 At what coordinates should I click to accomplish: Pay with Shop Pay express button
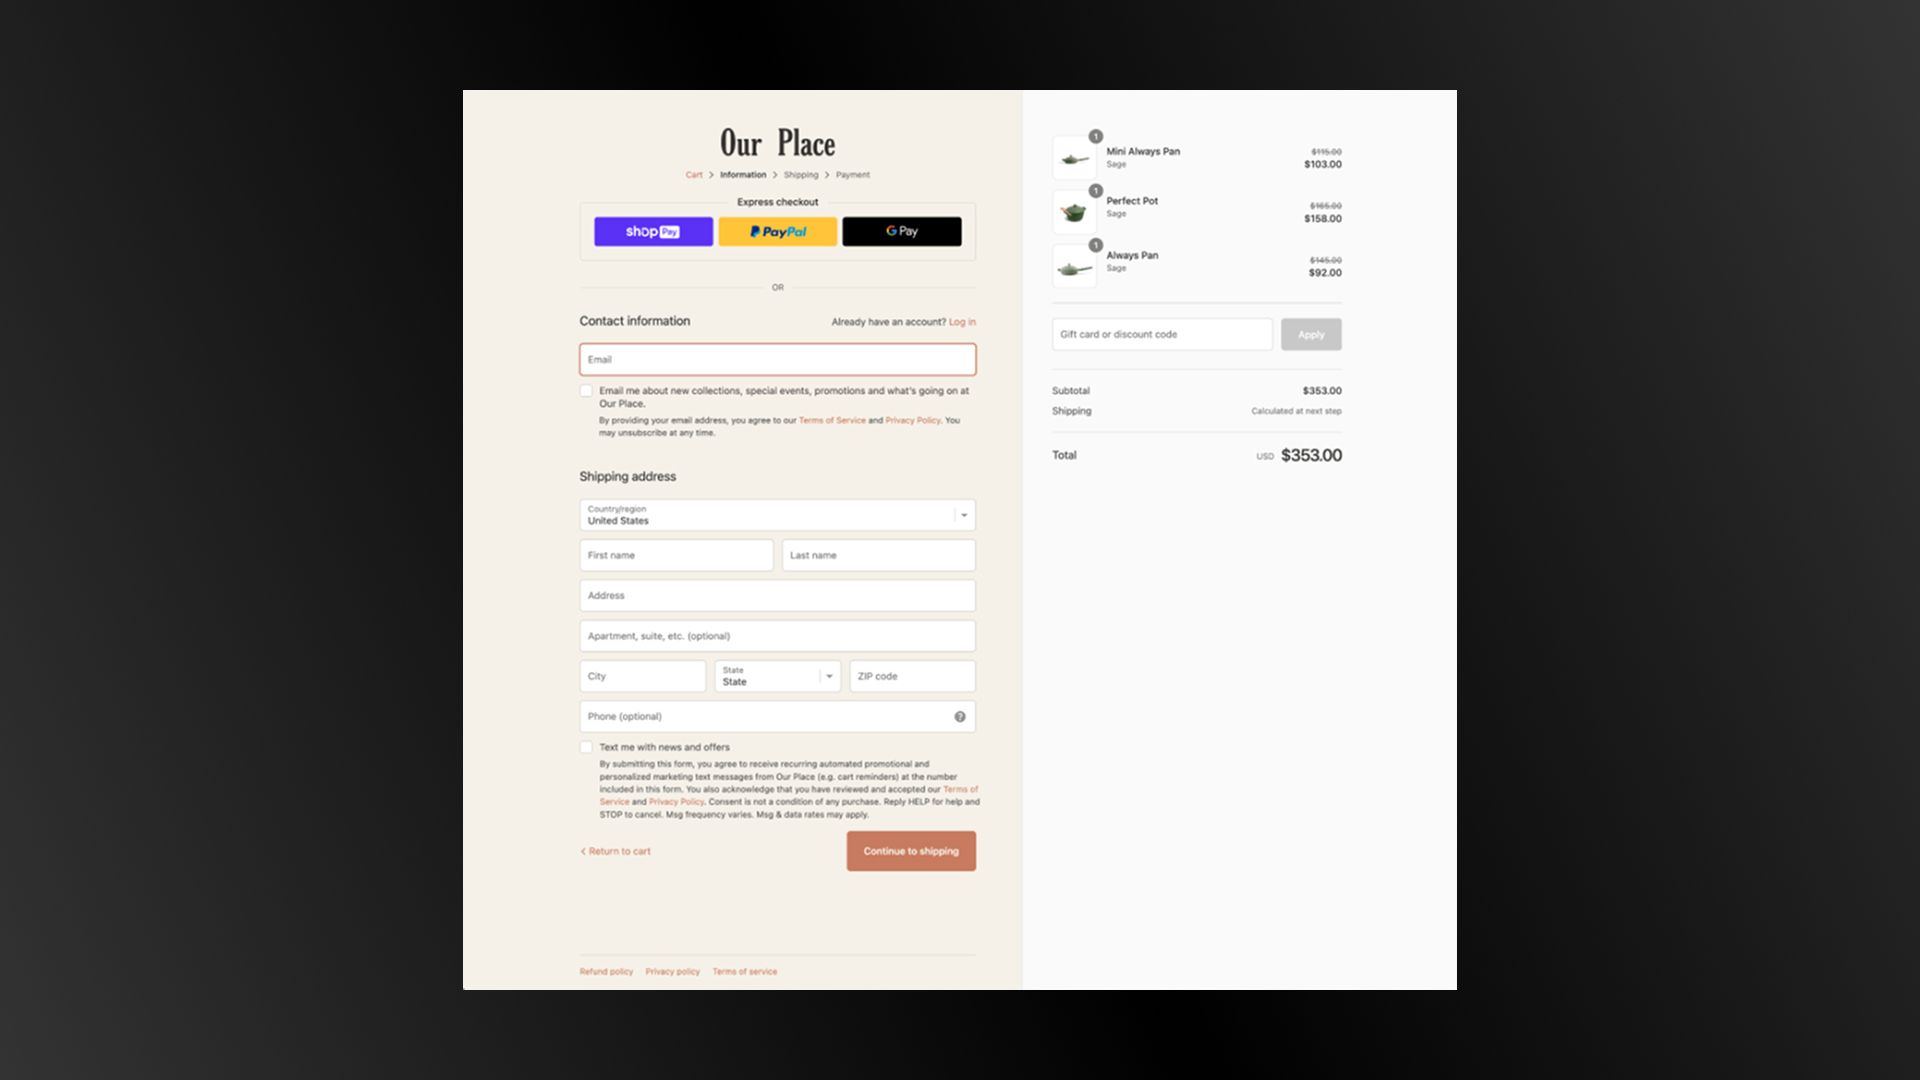pos(653,231)
